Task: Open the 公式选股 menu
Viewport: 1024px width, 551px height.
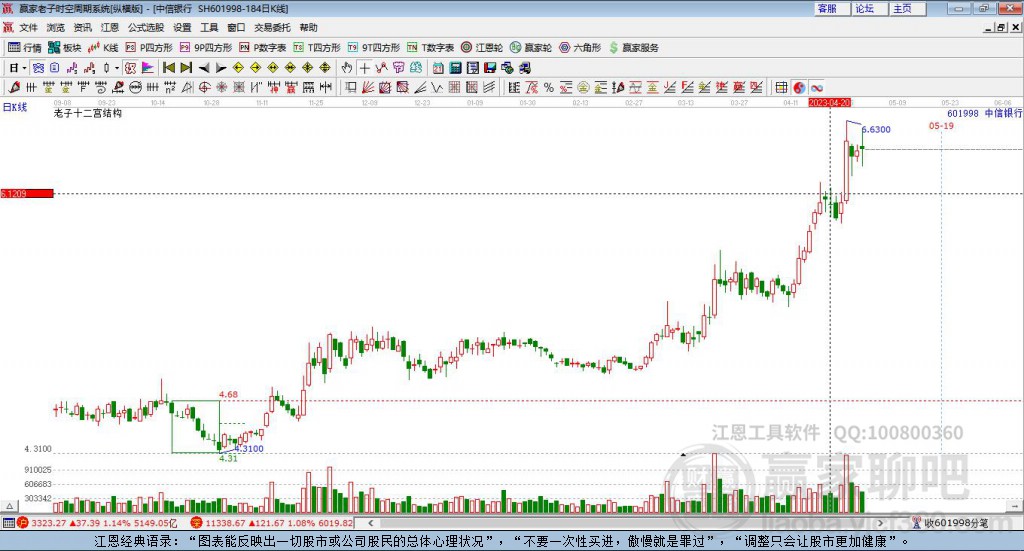Action: point(146,27)
